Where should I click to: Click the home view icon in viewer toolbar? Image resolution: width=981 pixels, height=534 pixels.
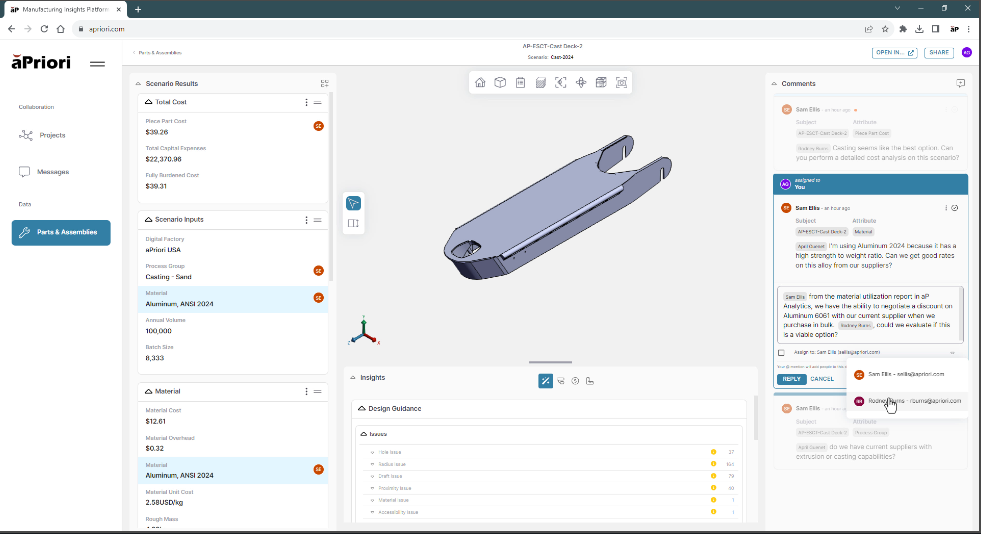coord(481,83)
